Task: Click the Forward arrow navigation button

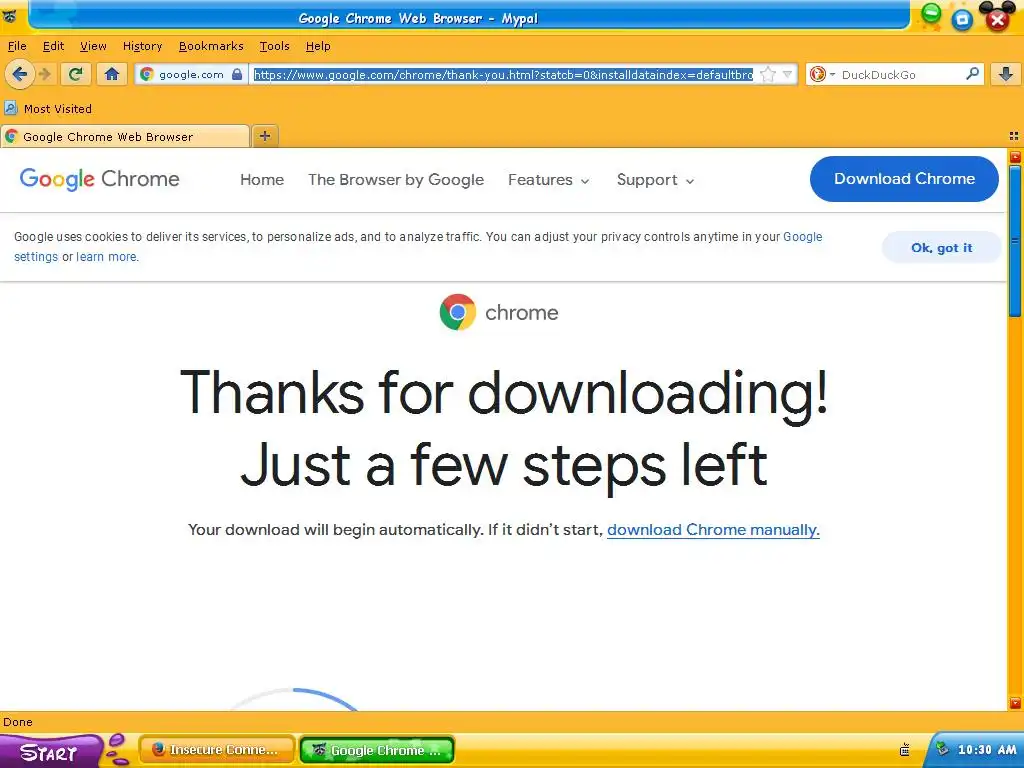Action: pos(45,74)
